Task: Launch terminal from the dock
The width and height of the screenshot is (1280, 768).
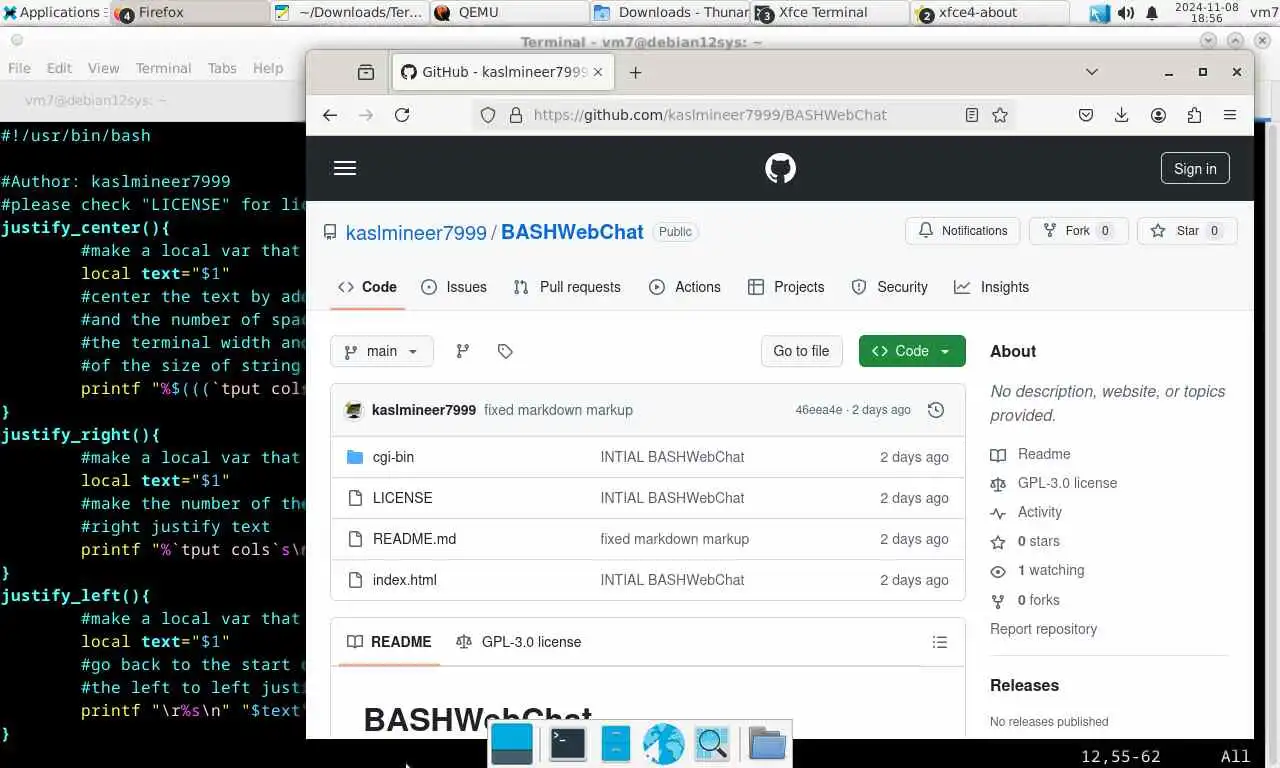Action: coord(568,744)
